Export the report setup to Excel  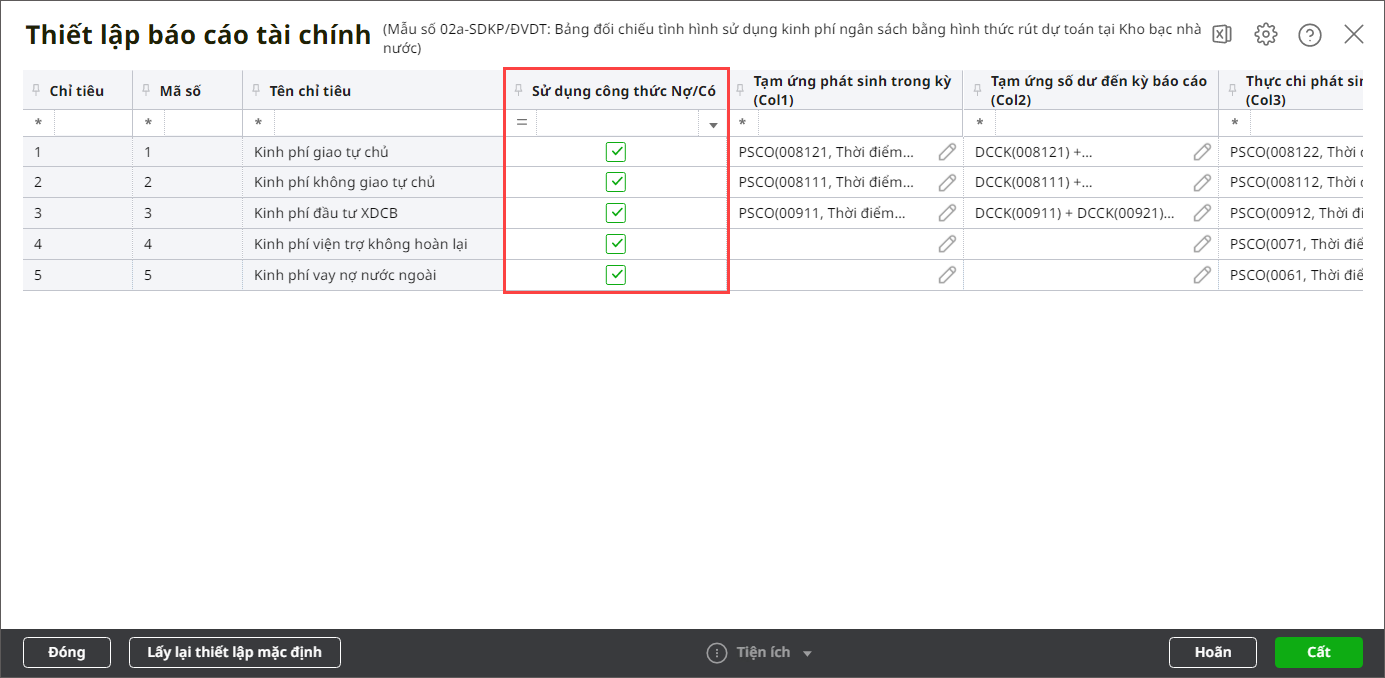[x=1222, y=34]
